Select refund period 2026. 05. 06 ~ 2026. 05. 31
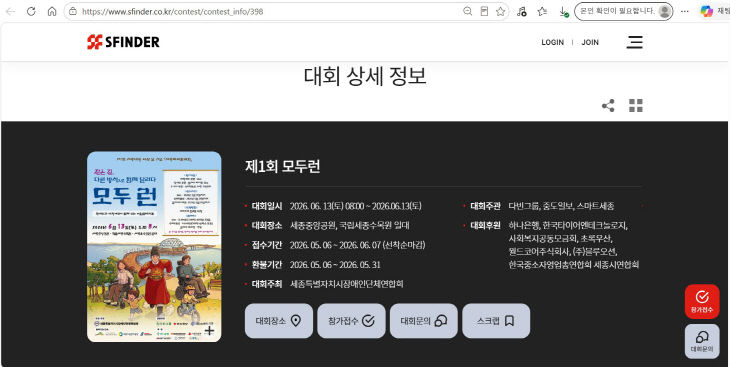 [x=335, y=265]
